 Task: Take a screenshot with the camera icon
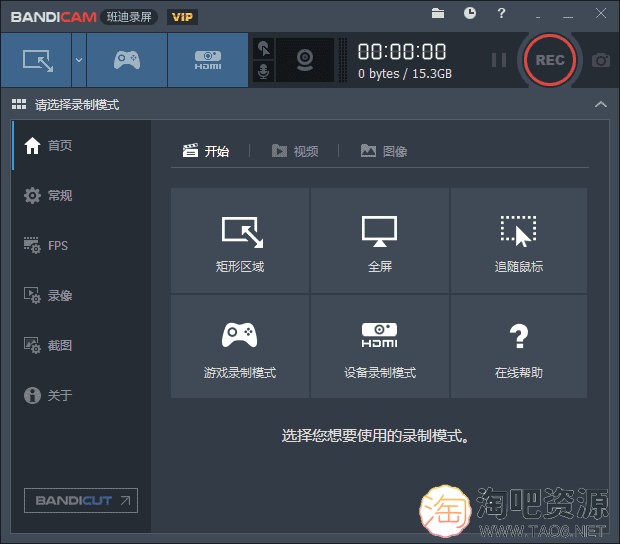pyautogui.click(x=601, y=60)
